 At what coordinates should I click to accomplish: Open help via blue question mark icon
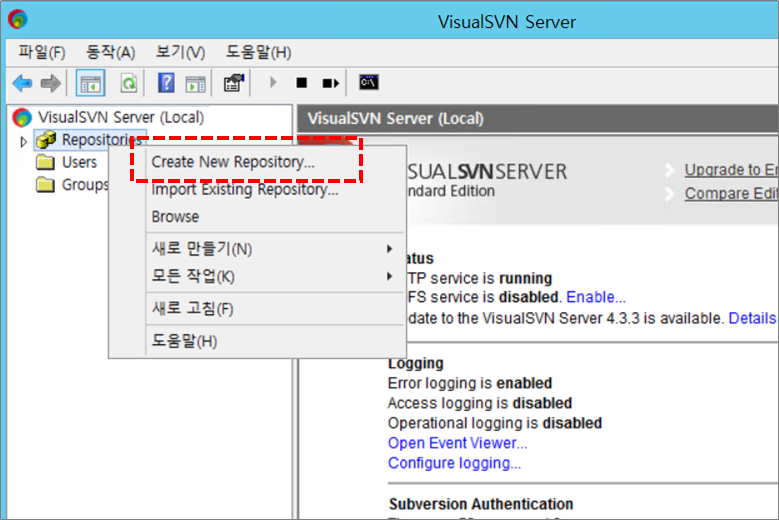(x=166, y=83)
